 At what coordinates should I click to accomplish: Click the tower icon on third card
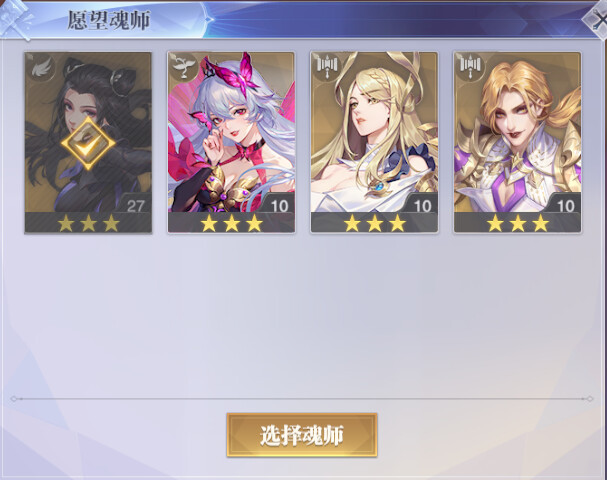coord(326,67)
